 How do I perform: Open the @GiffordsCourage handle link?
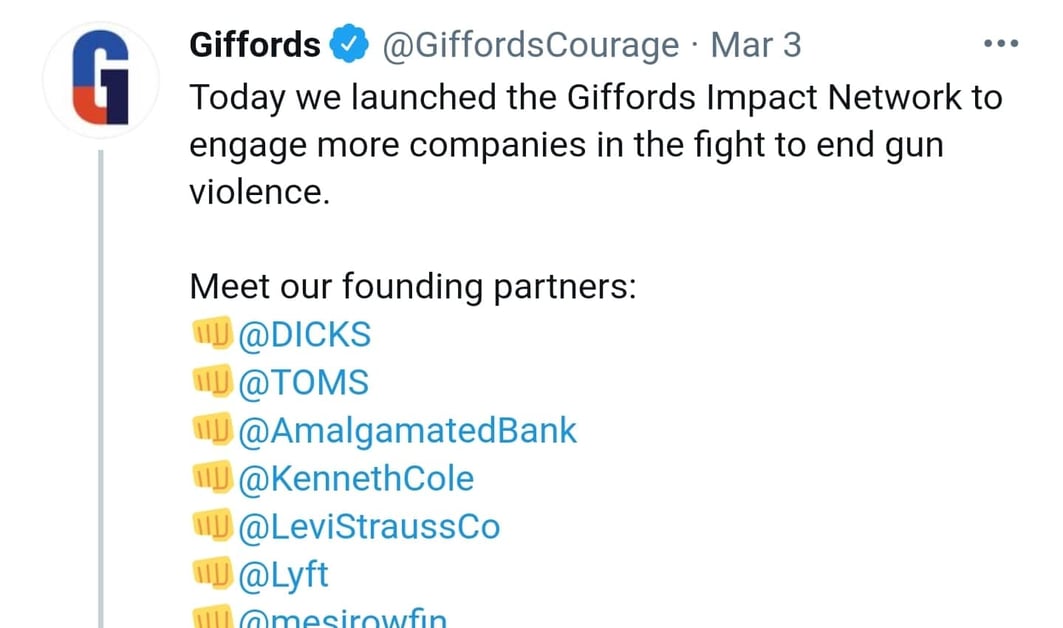531,45
